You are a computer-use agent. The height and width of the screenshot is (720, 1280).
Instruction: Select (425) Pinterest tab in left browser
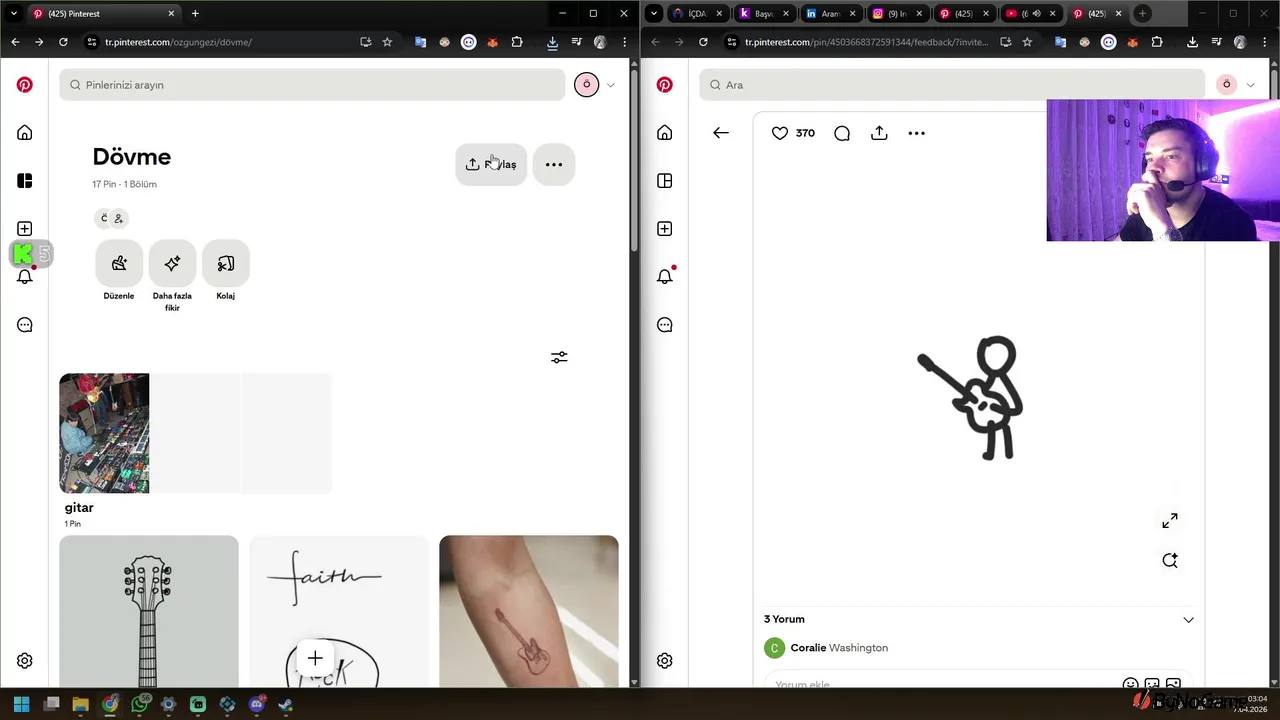coord(103,14)
